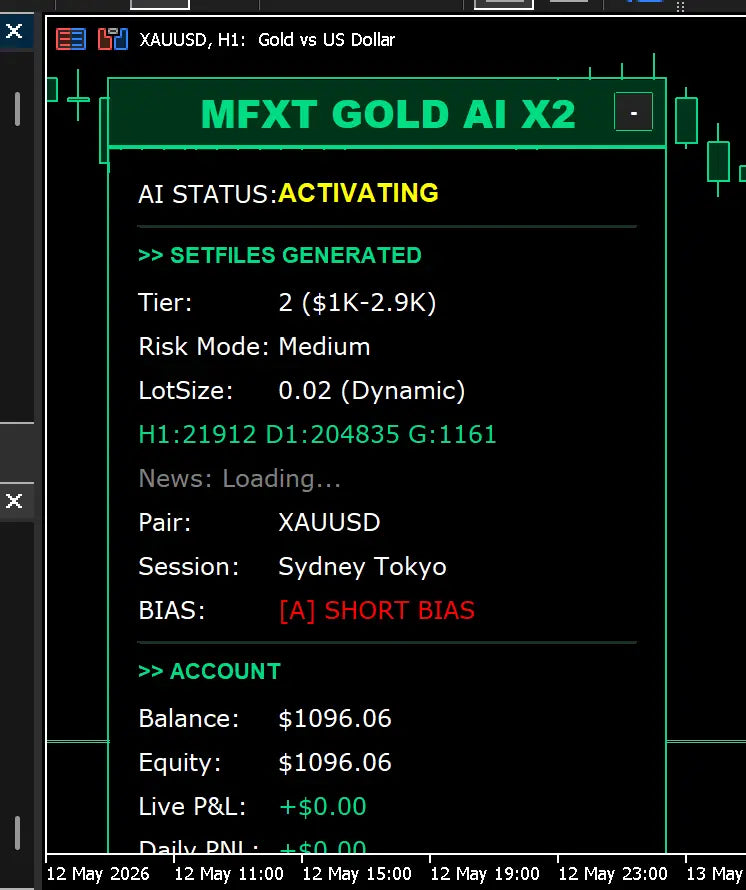The width and height of the screenshot is (746, 890).
Task: Click the Pair value XAUUSD
Action: [x=329, y=522]
